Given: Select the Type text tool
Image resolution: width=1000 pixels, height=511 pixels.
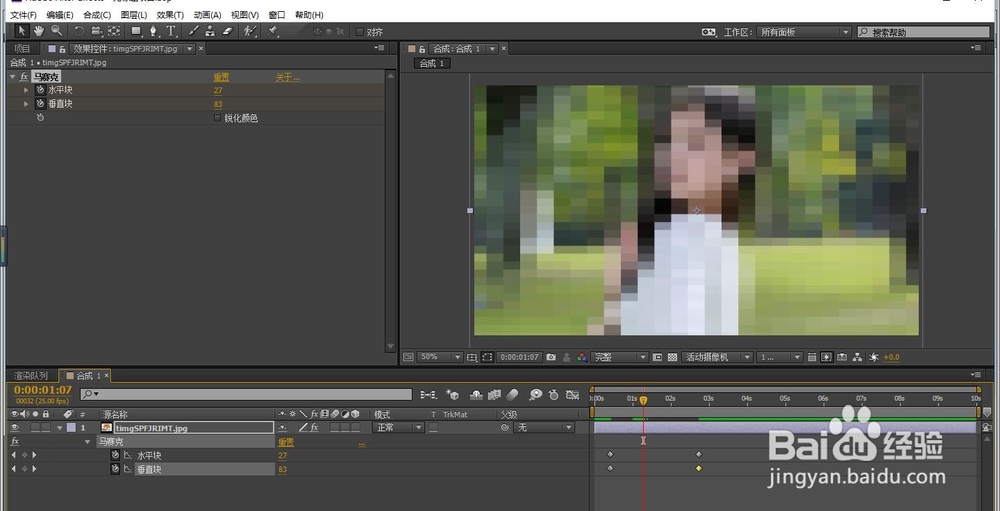Looking at the screenshot, I should 171,31.
